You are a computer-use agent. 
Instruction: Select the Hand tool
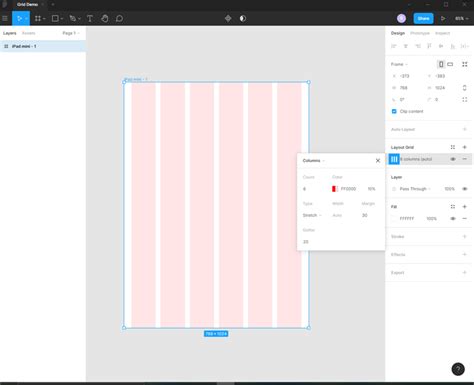point(105,18)
